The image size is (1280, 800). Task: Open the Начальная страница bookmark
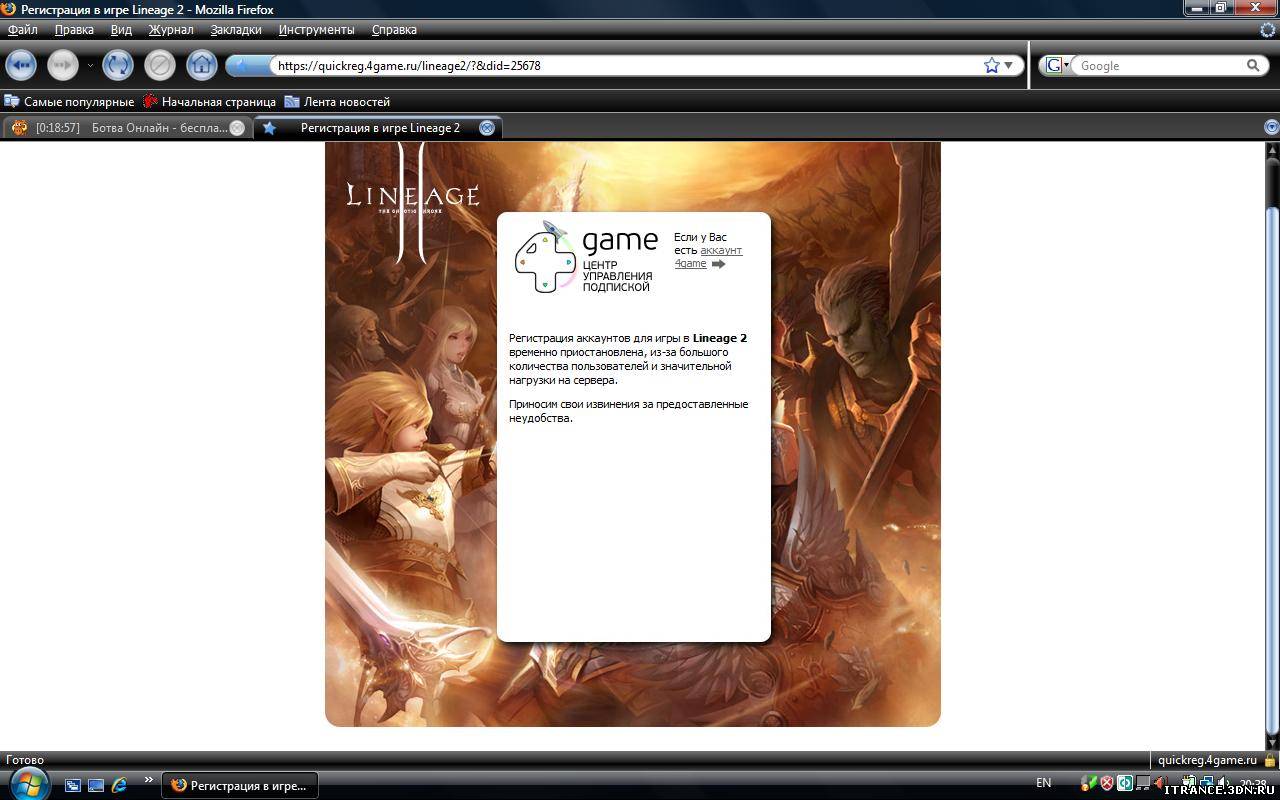pos(209,102)
